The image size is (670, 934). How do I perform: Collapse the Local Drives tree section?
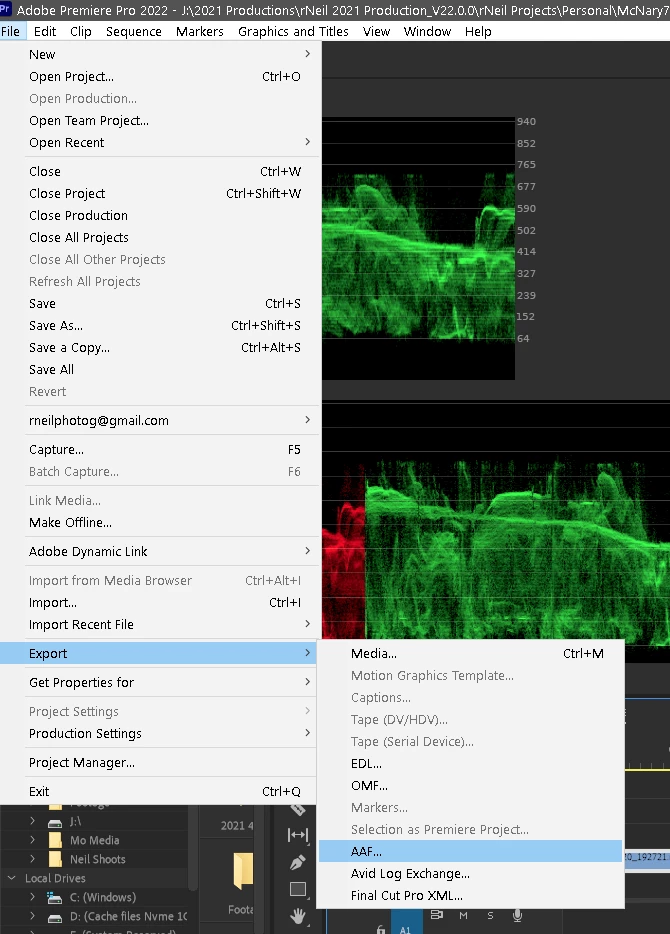[x=11, y=878]
